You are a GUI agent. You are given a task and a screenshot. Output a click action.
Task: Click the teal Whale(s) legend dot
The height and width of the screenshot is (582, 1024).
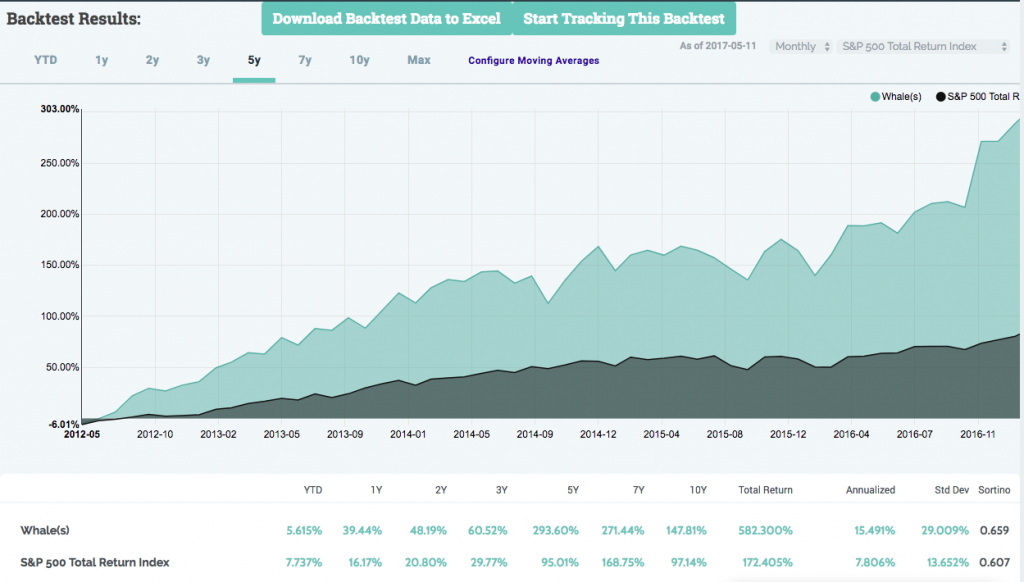(875, 97)
